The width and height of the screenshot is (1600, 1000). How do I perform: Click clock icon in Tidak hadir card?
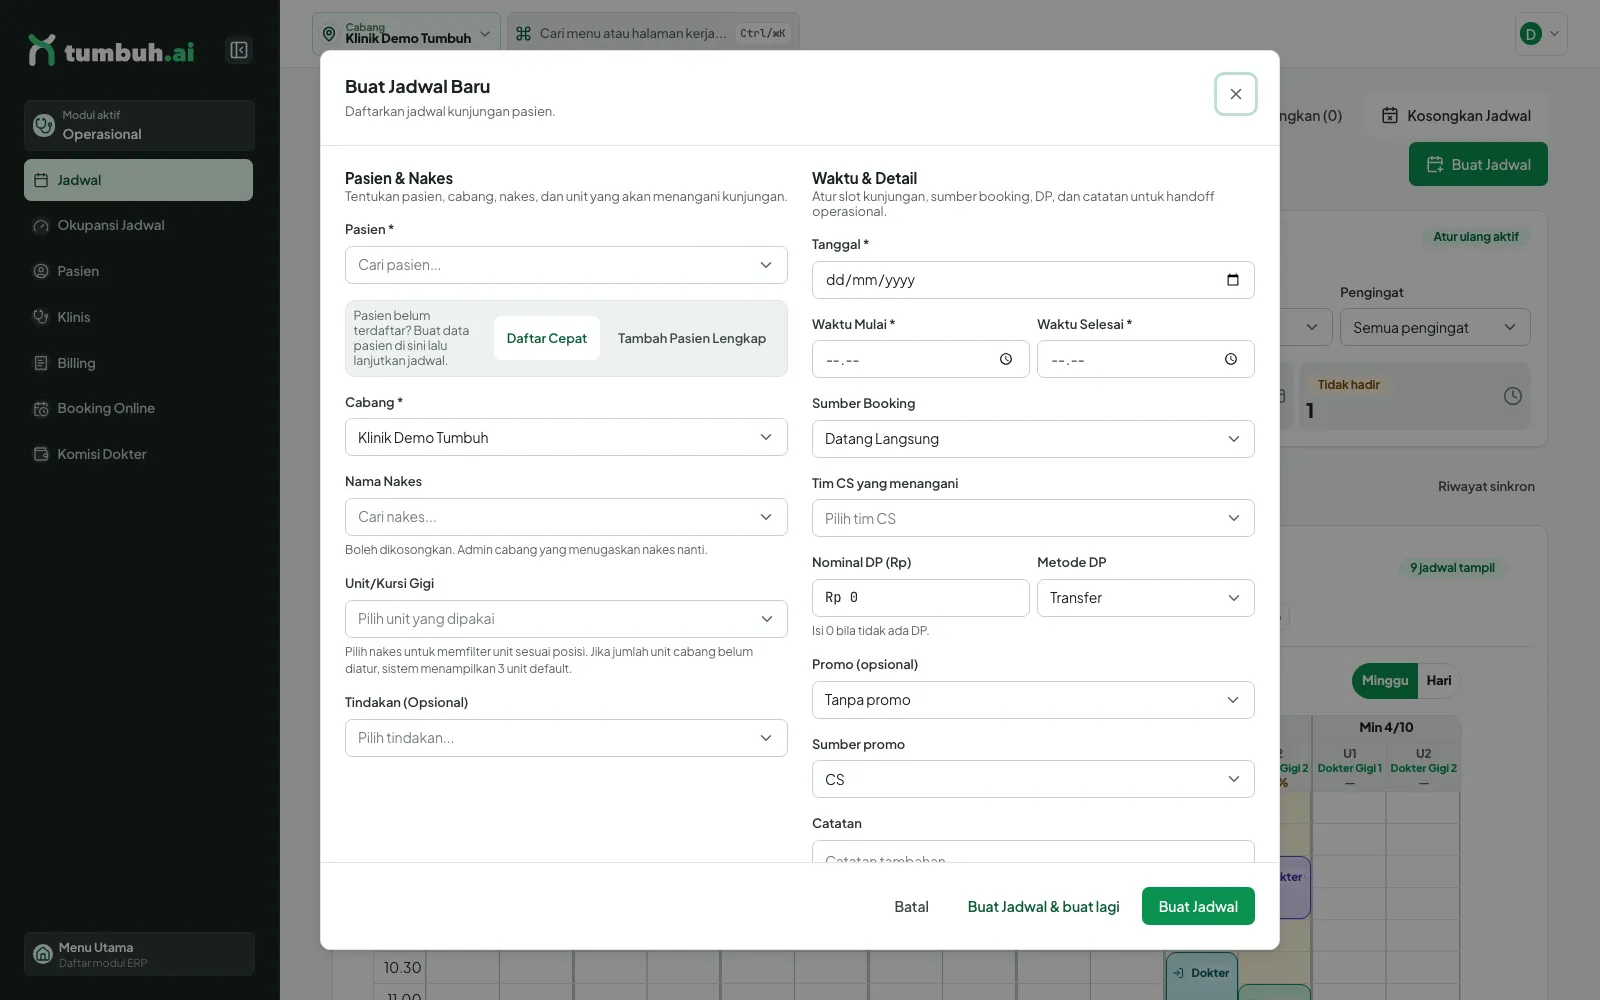(x=1513, y=396)
